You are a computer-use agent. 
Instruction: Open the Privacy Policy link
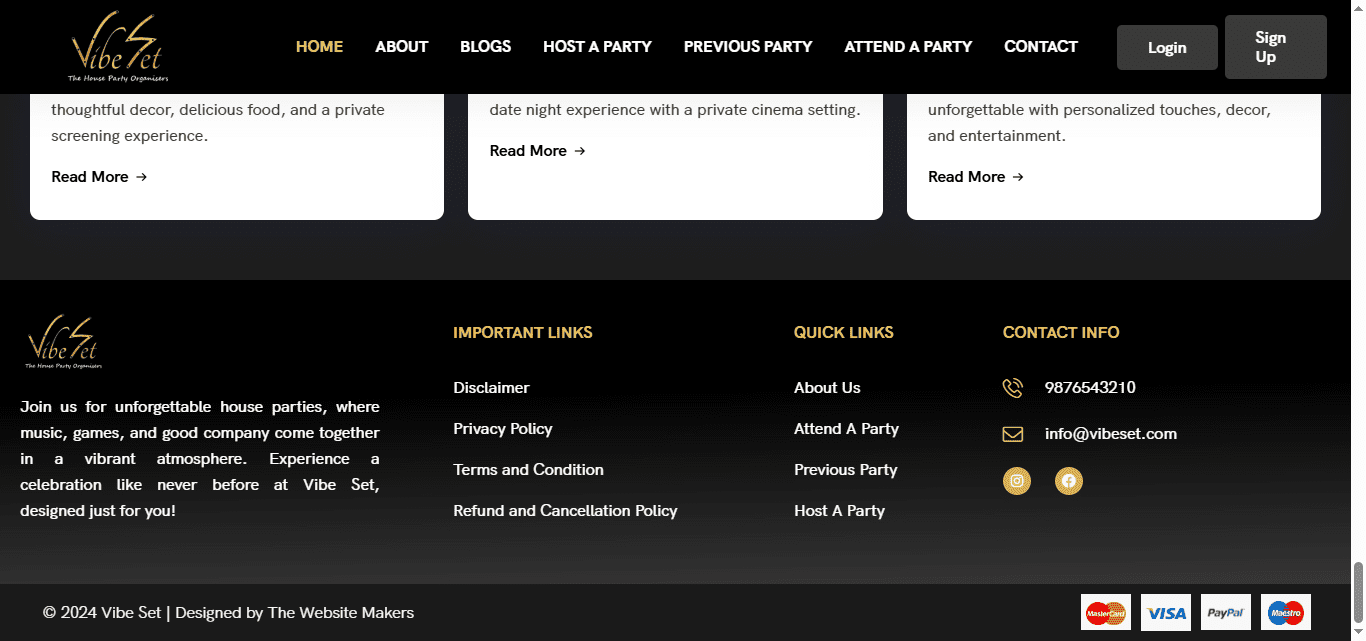coord(502,429)
